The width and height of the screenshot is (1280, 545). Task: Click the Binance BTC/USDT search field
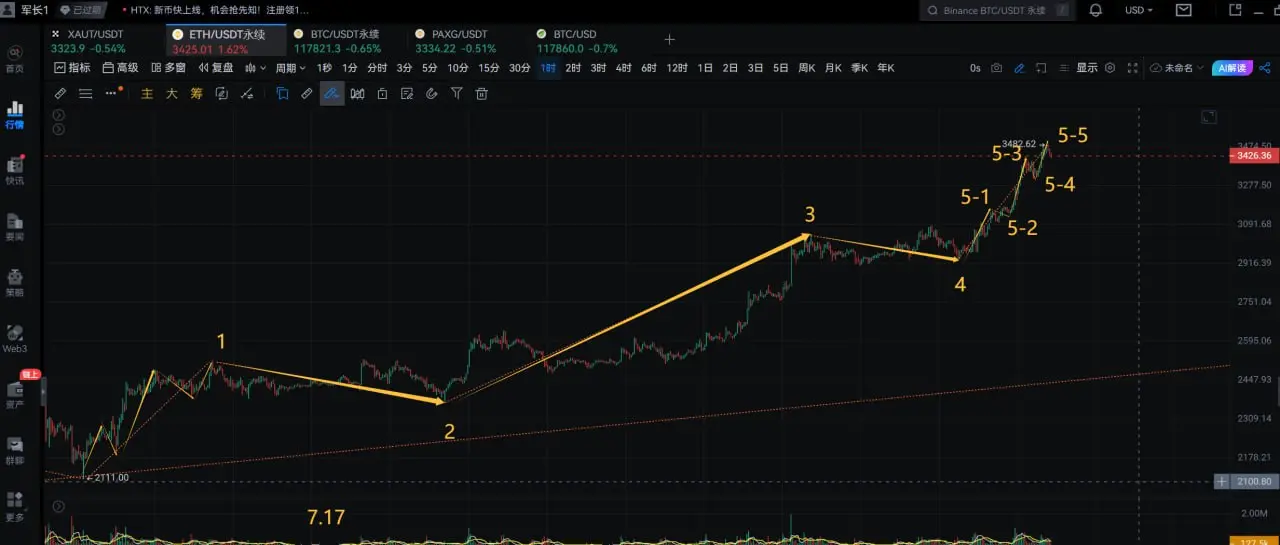point(998,10)
